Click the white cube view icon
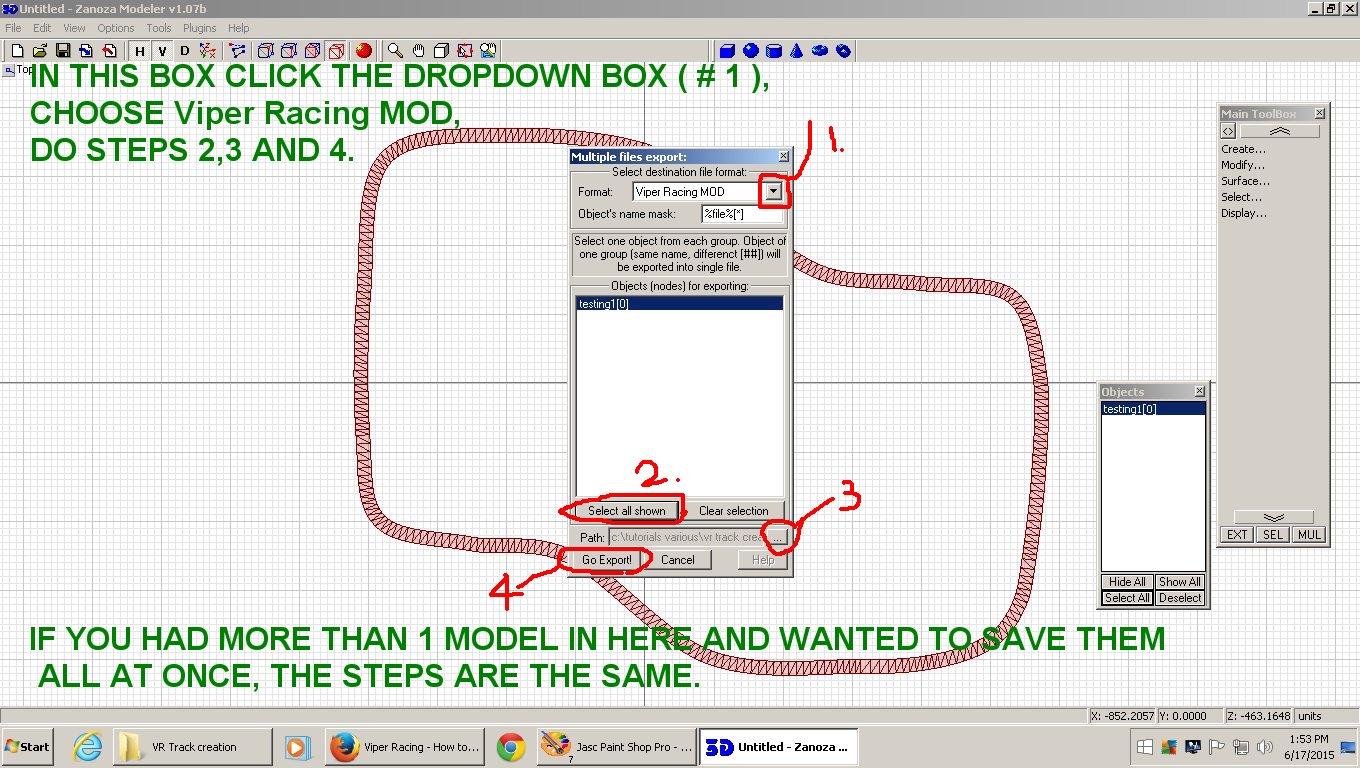This screenshot has width=1360, height=768. [441, 50]
